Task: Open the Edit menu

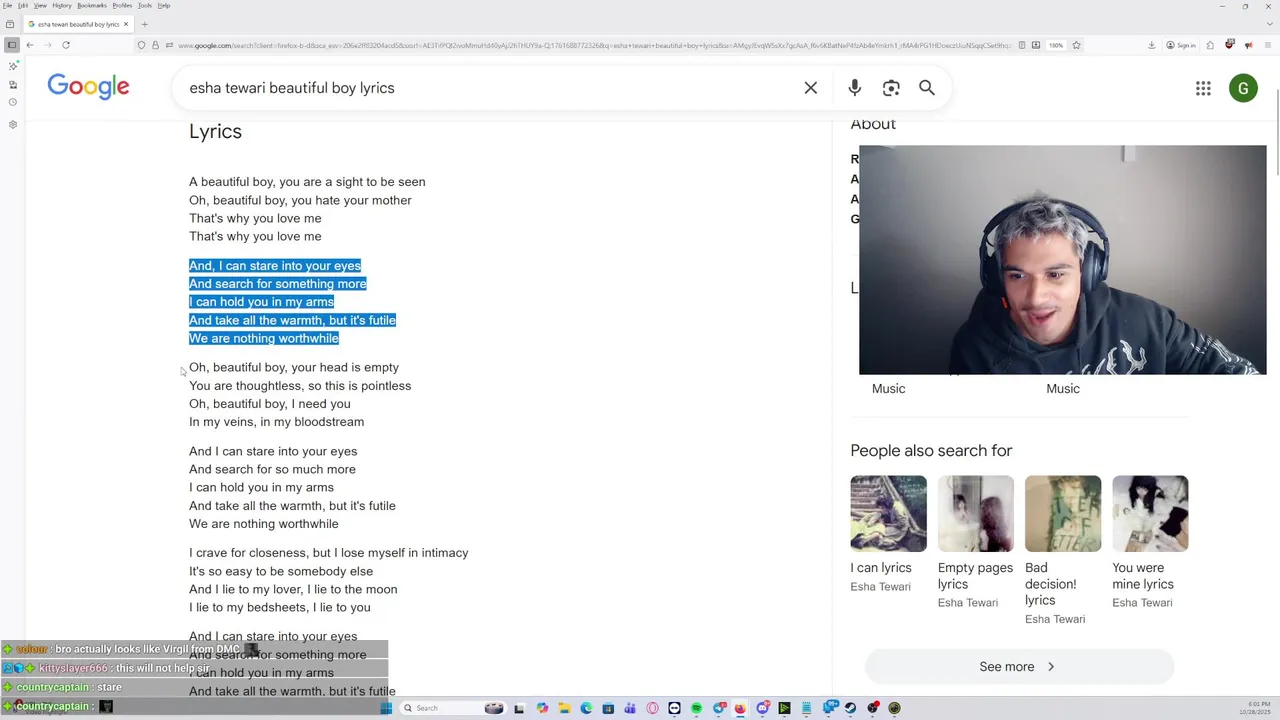Action: (22, 5)
